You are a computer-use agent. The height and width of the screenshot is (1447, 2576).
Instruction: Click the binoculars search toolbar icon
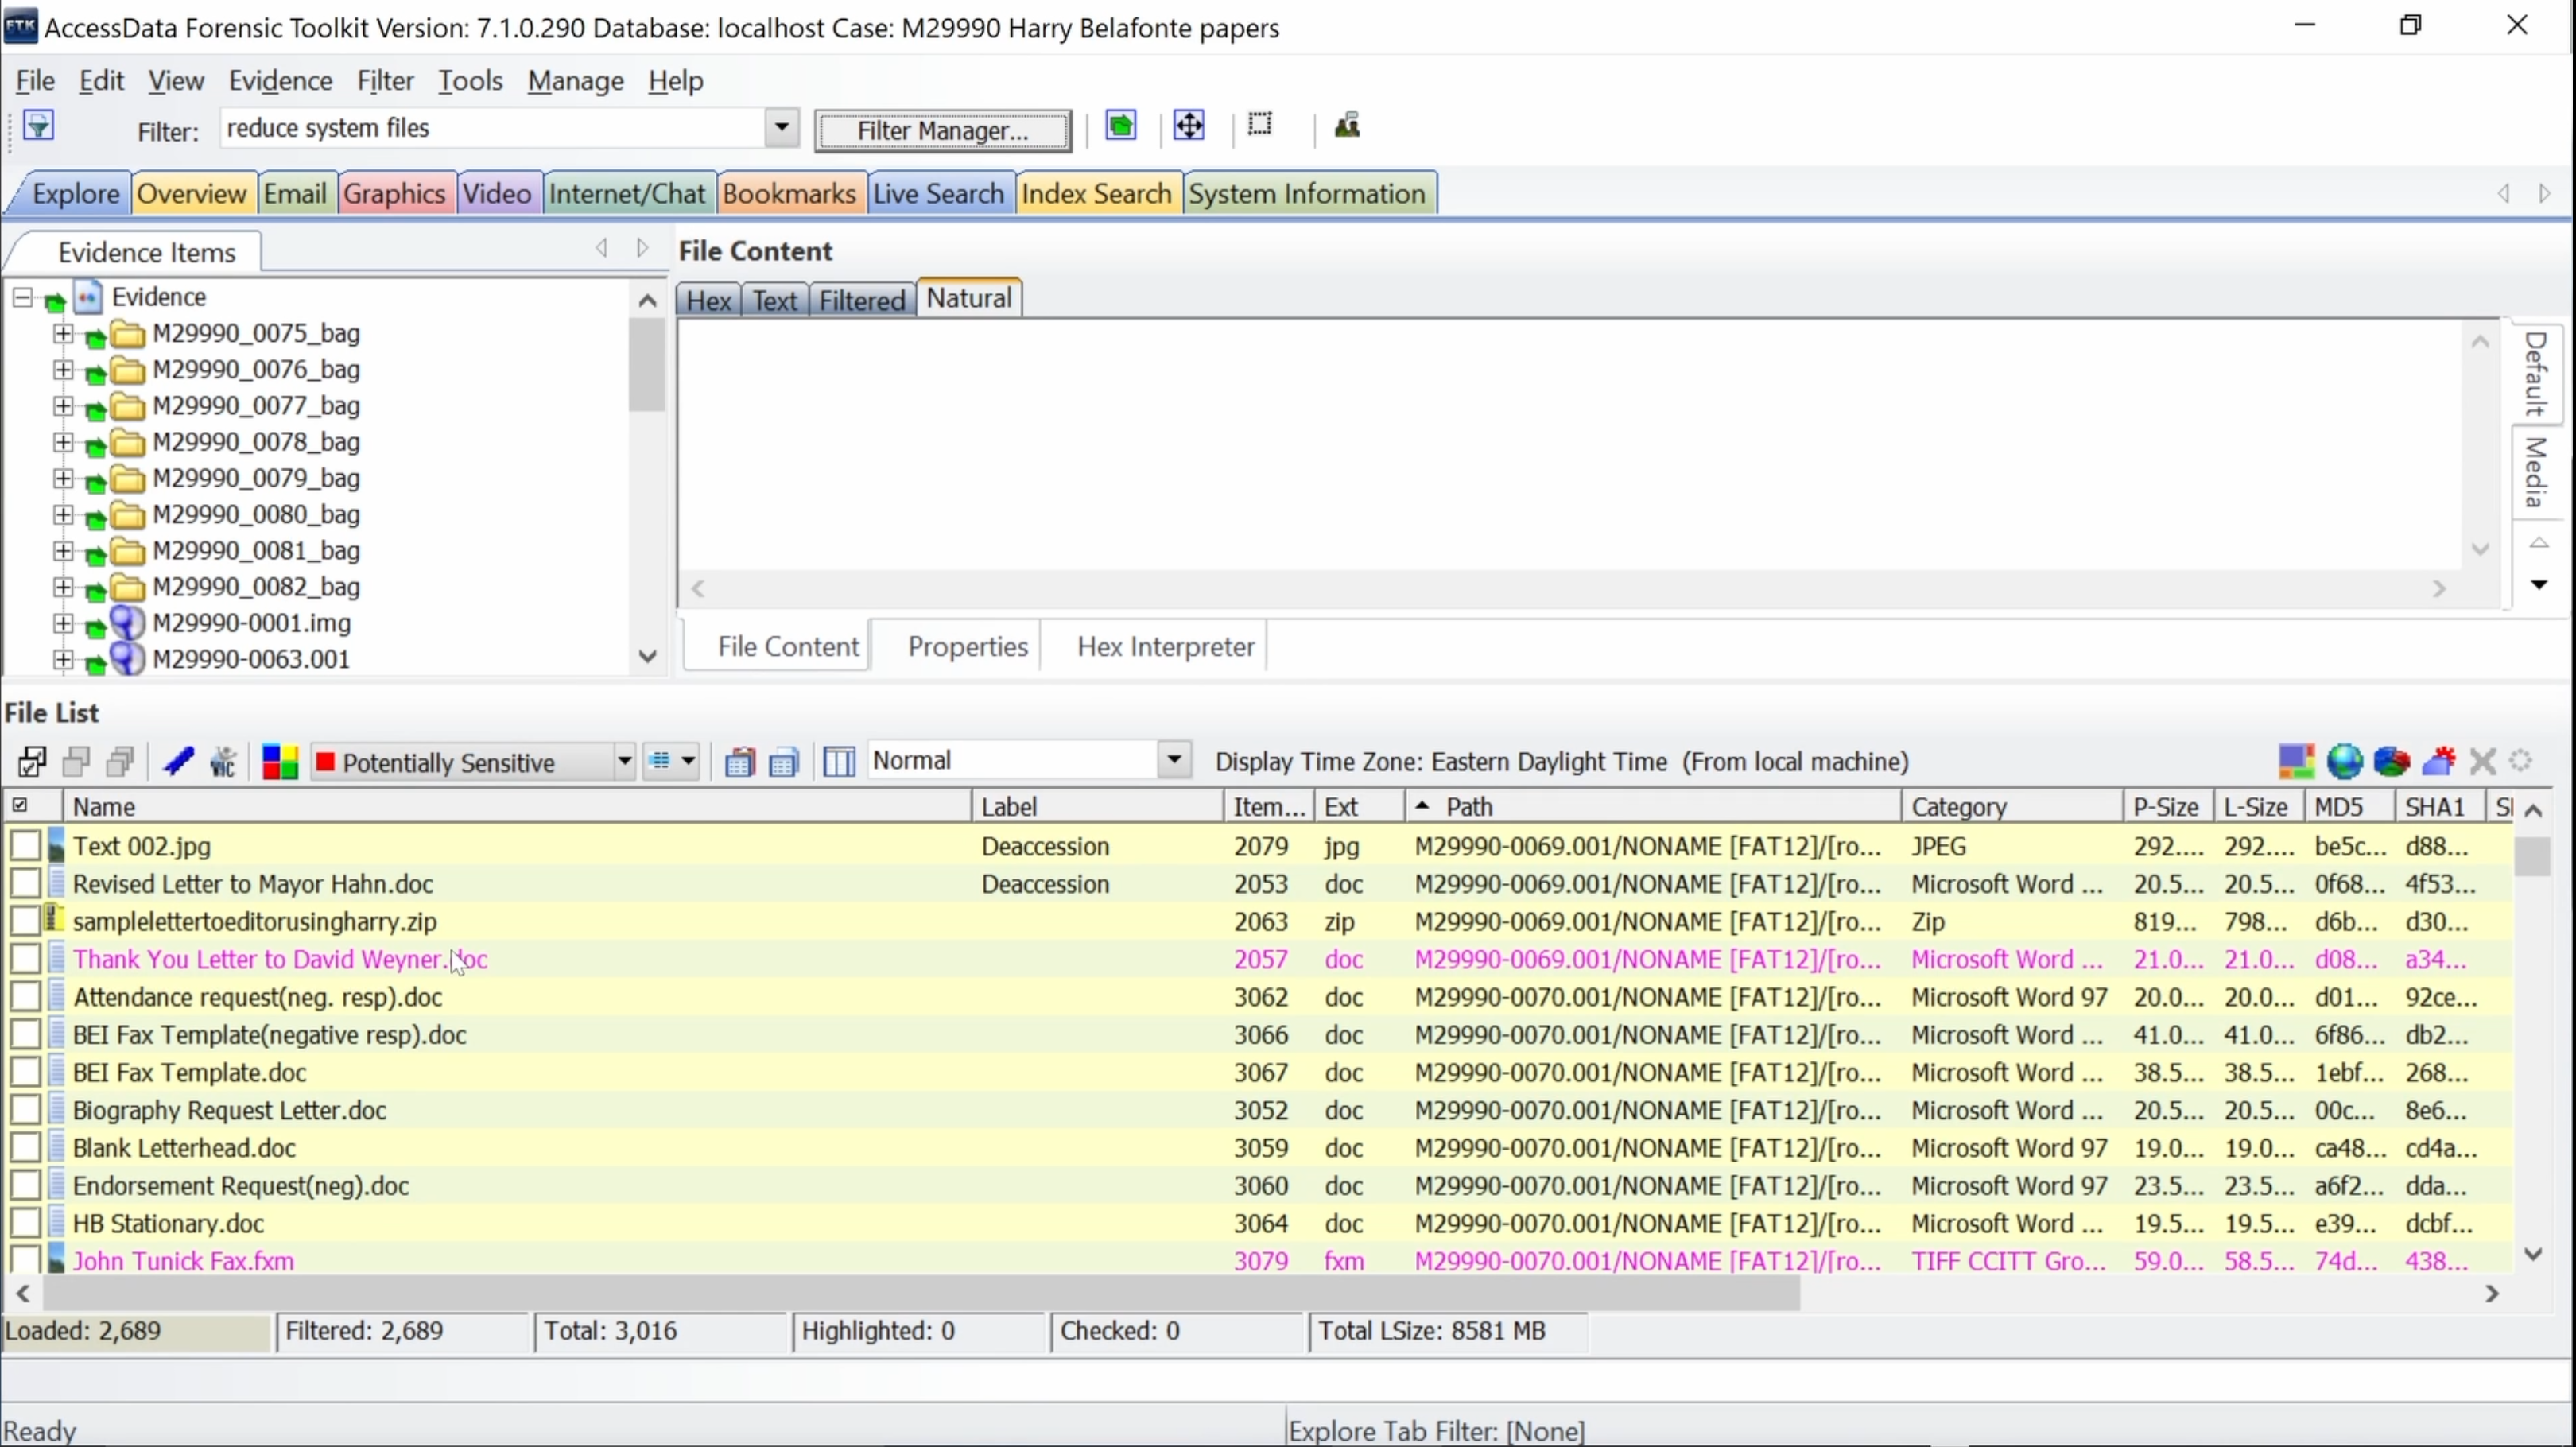1347,125
